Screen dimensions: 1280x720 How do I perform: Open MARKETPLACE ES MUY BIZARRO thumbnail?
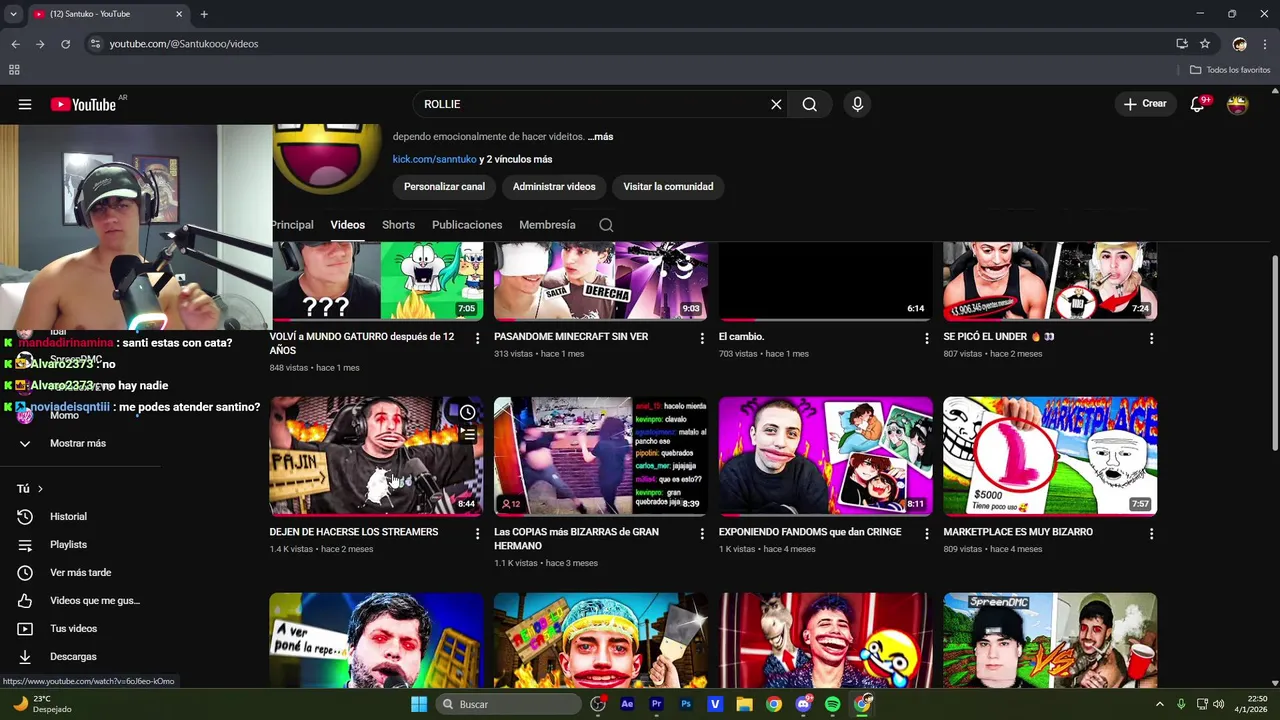tap(1050, 456)
